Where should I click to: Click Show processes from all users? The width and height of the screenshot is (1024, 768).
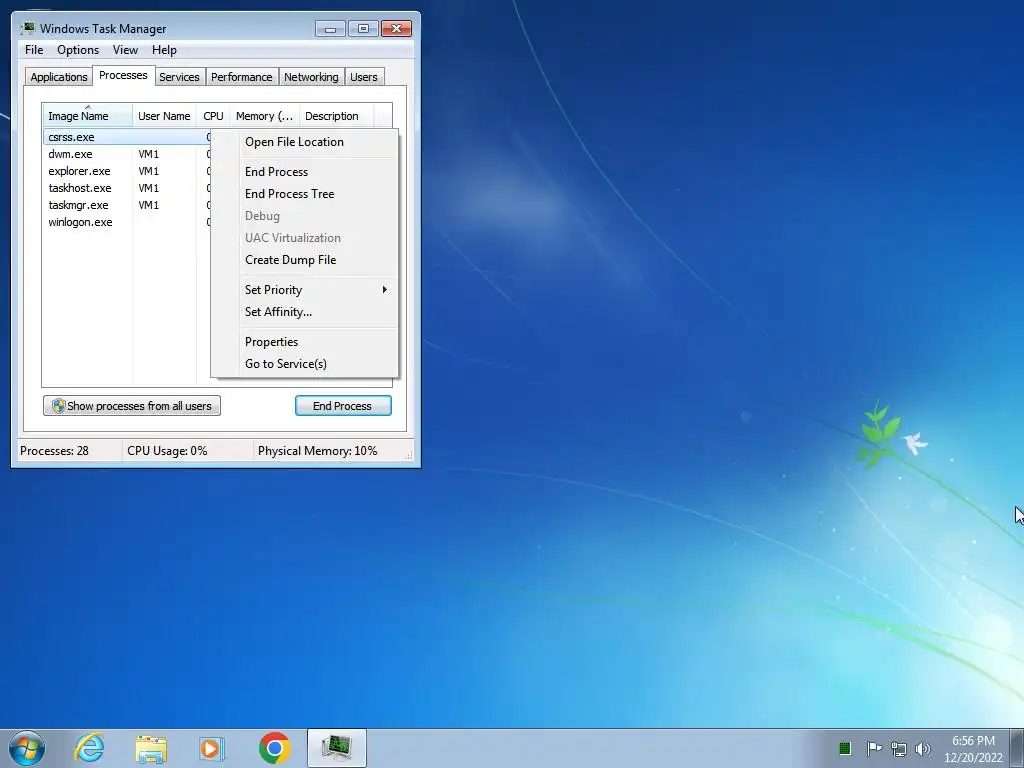point(132,406)
